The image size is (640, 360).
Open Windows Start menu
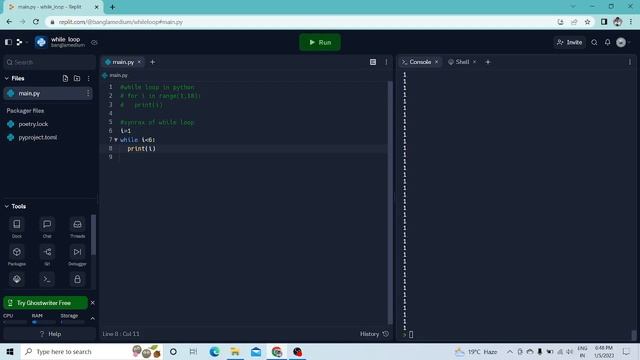tap(10, 351)
